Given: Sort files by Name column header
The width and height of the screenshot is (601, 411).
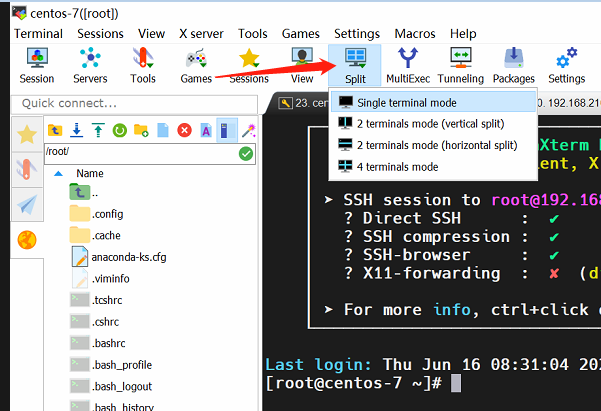Looking at the screenshot, I should (90, 173).
